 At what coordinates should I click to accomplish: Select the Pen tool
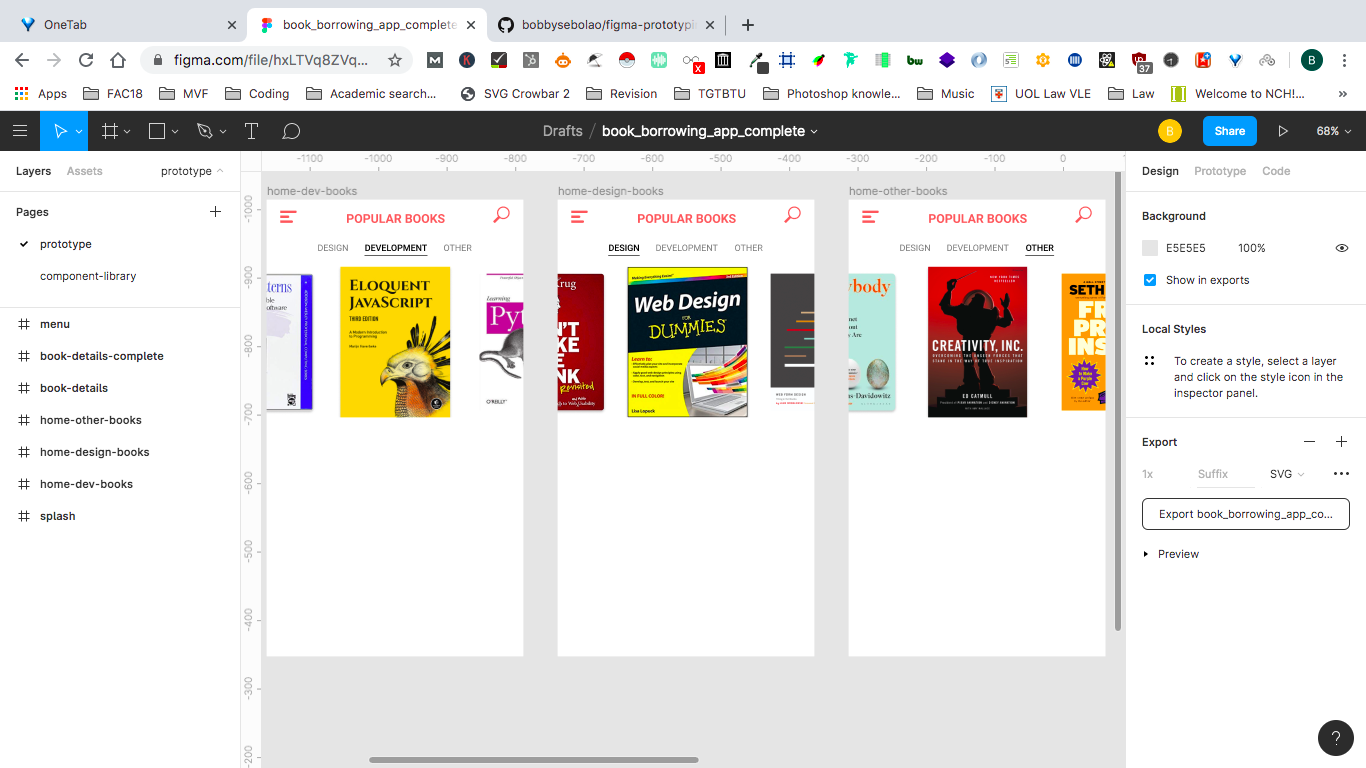205,131
